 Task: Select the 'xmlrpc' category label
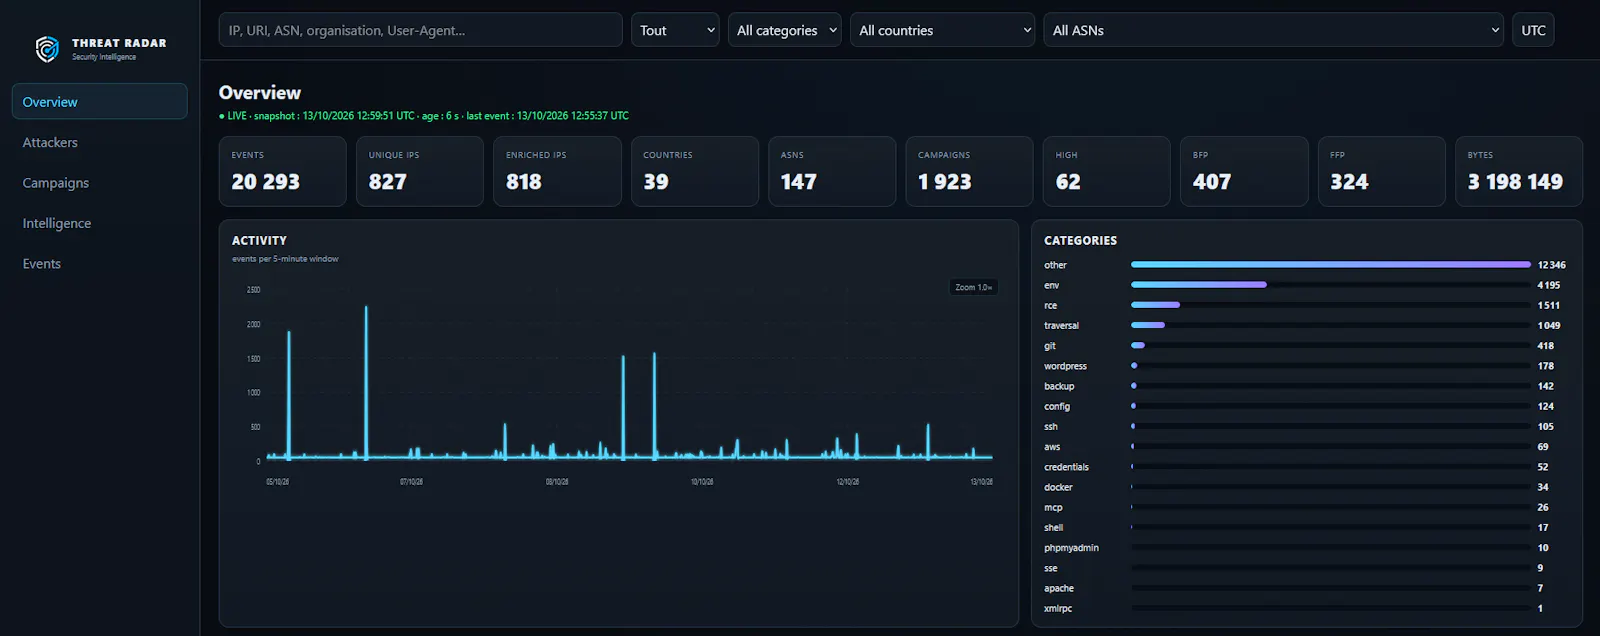(x=1058, y=609)
